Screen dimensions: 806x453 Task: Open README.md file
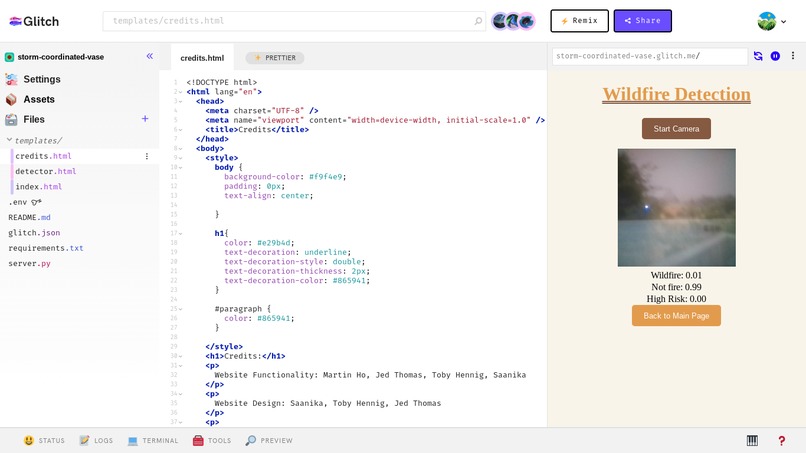coord(29,218)
